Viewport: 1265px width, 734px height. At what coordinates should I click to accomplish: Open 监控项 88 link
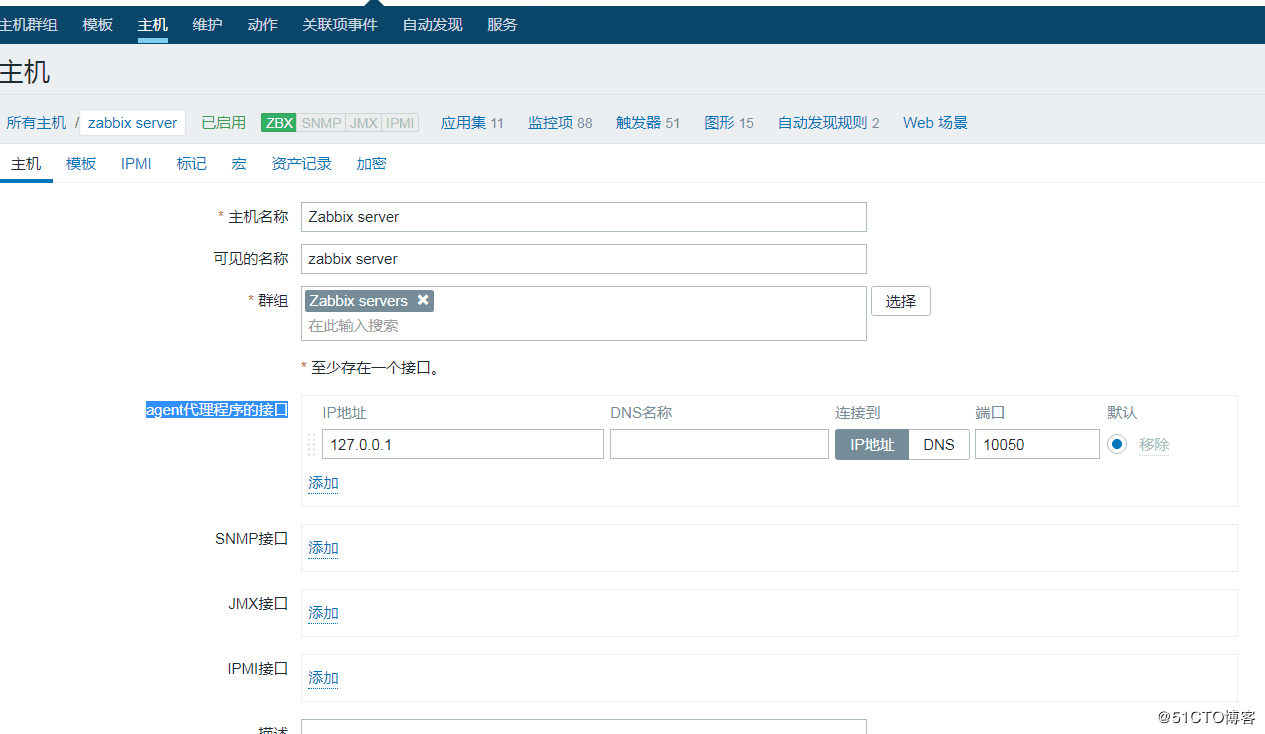click(x=560, y=123)
